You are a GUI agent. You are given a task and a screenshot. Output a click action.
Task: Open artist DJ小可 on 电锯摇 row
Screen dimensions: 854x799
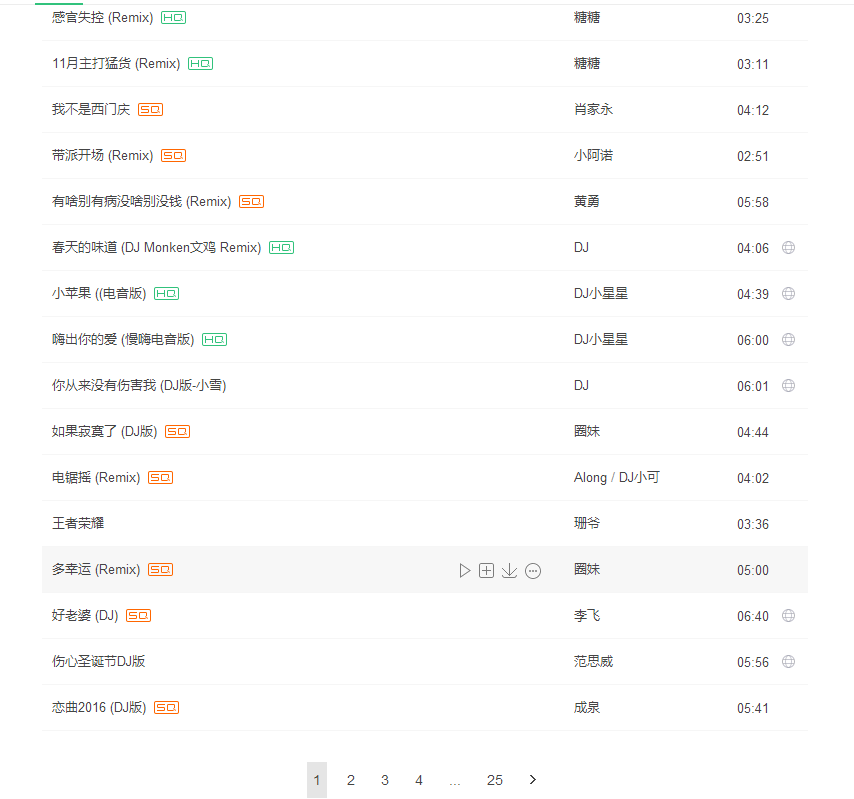pyautogui.click(x=639, y=477)
